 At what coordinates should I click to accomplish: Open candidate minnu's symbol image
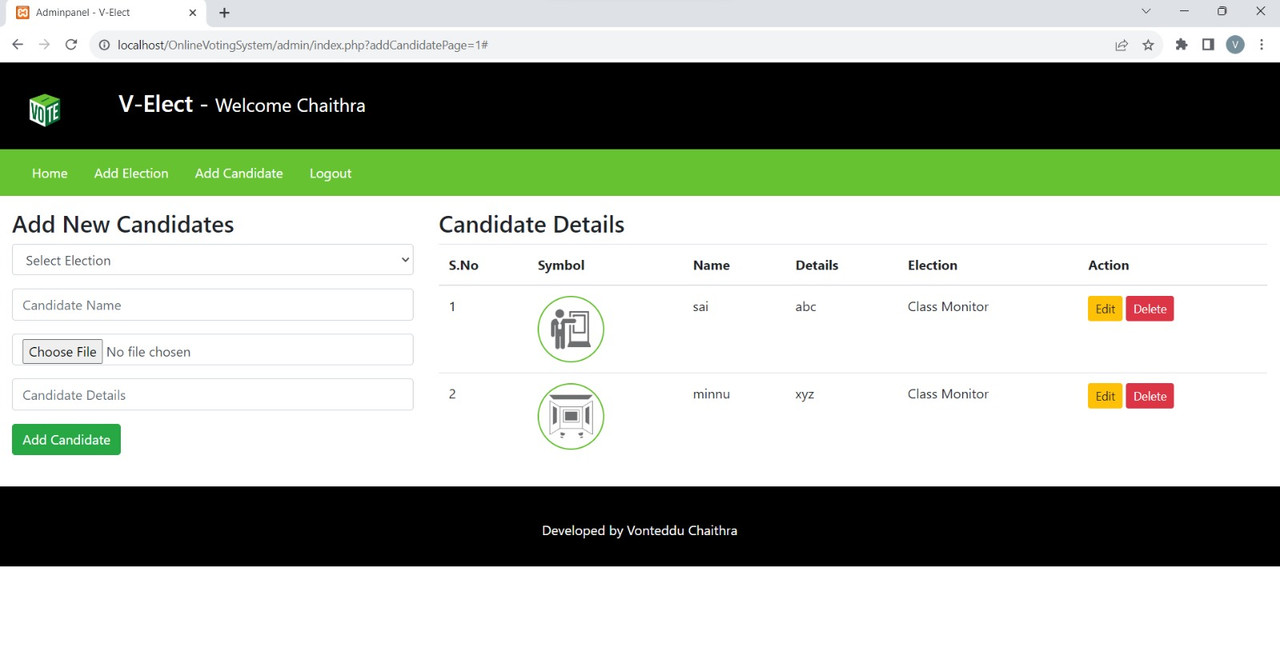pyautogui.click(x=570, y=416)
